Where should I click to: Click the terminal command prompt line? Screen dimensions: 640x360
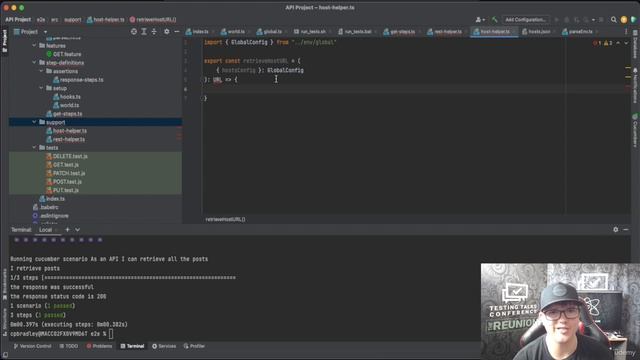click(61, 334)
